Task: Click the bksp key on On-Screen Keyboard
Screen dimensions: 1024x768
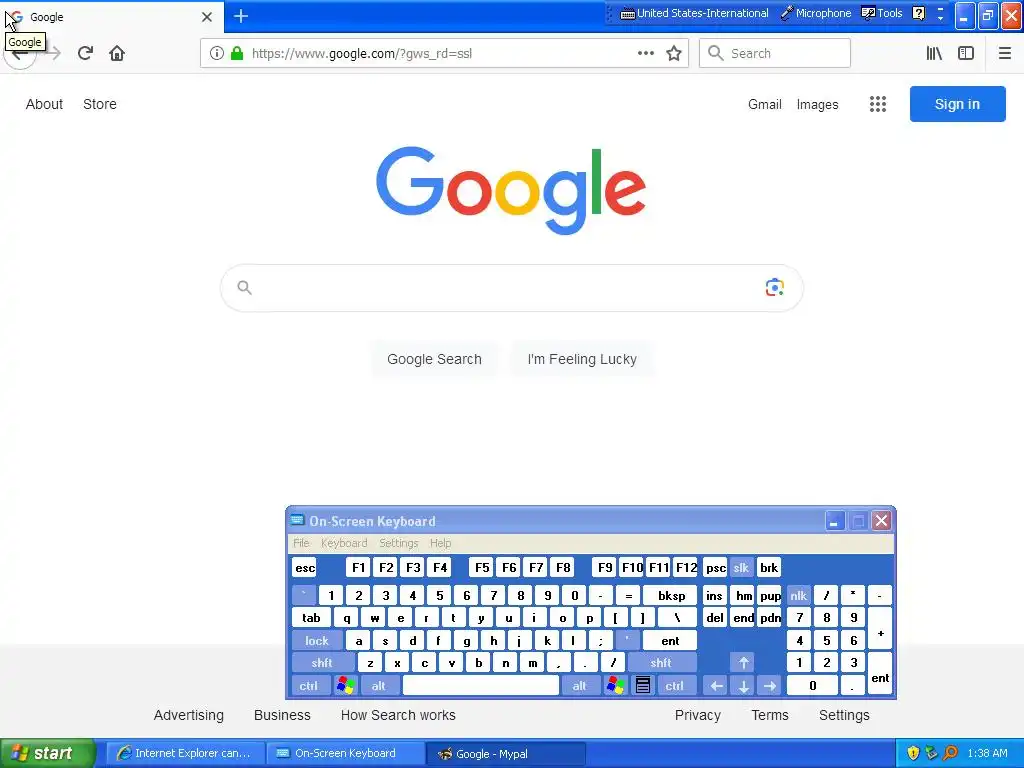Action: (671, 595)
